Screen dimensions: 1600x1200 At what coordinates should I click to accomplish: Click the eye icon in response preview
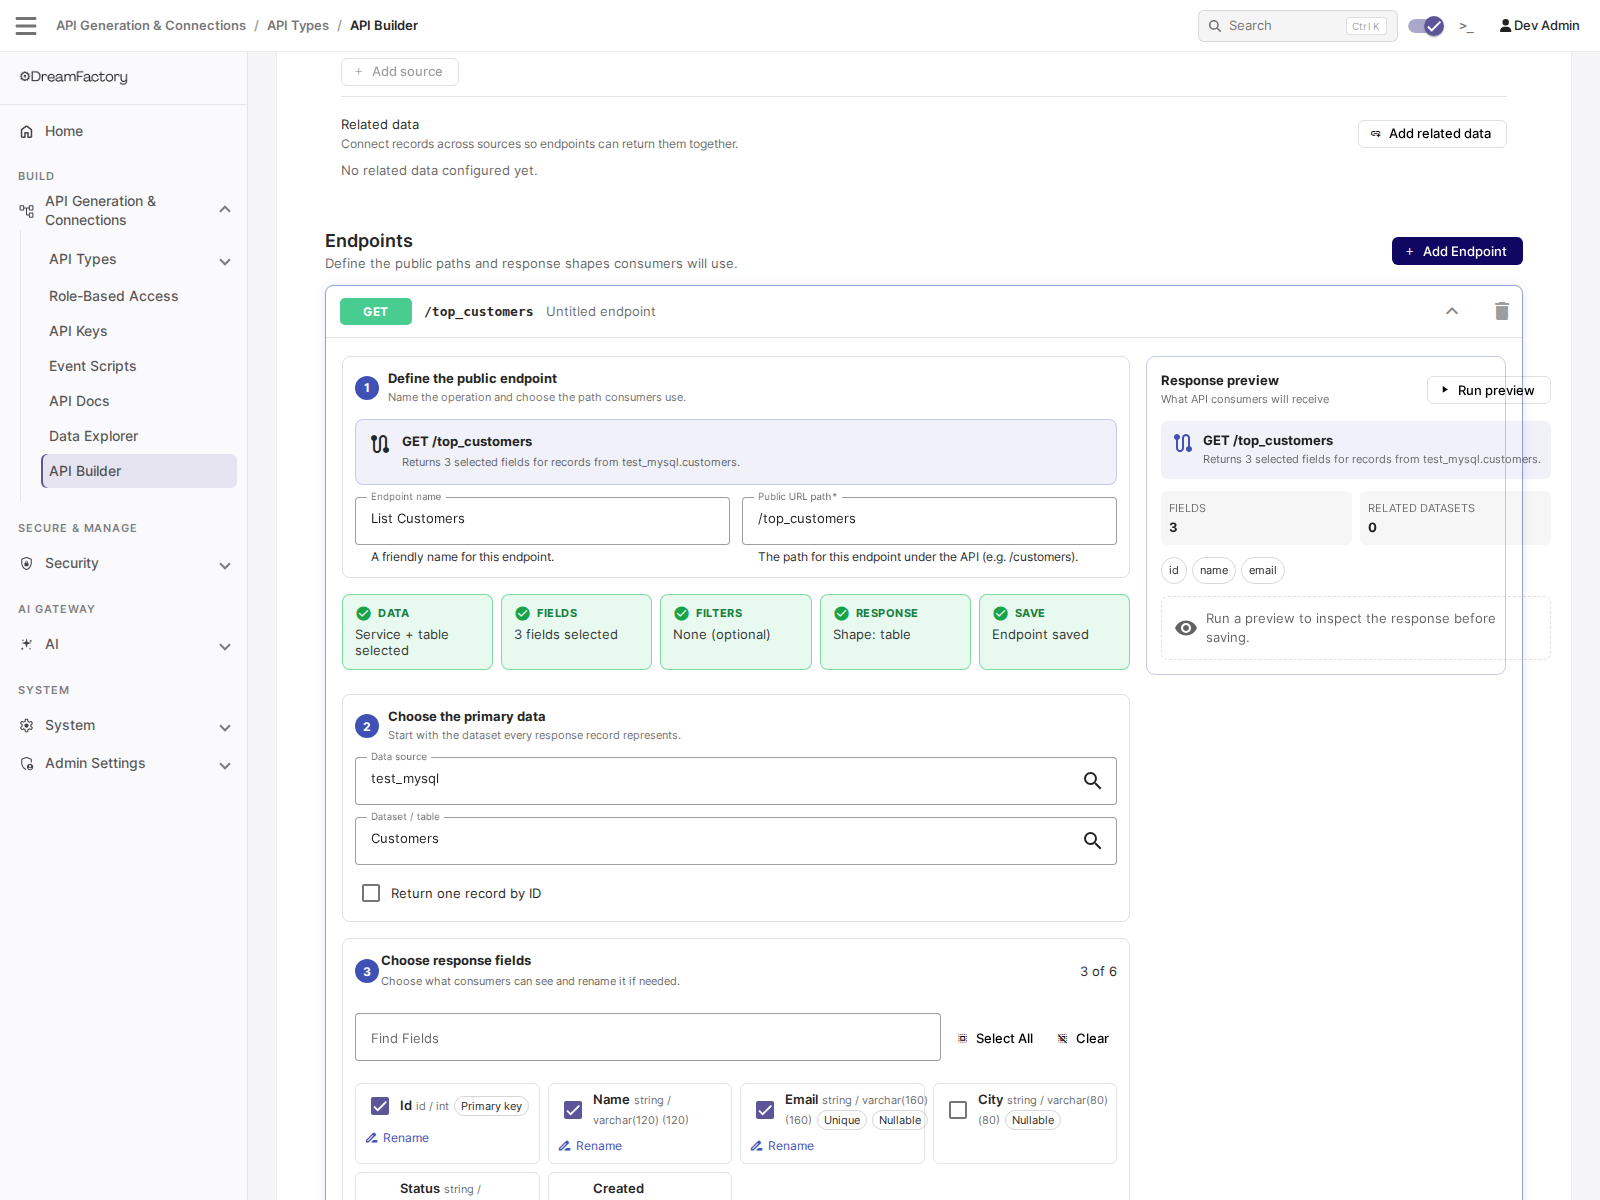(x=1186, y=628)
